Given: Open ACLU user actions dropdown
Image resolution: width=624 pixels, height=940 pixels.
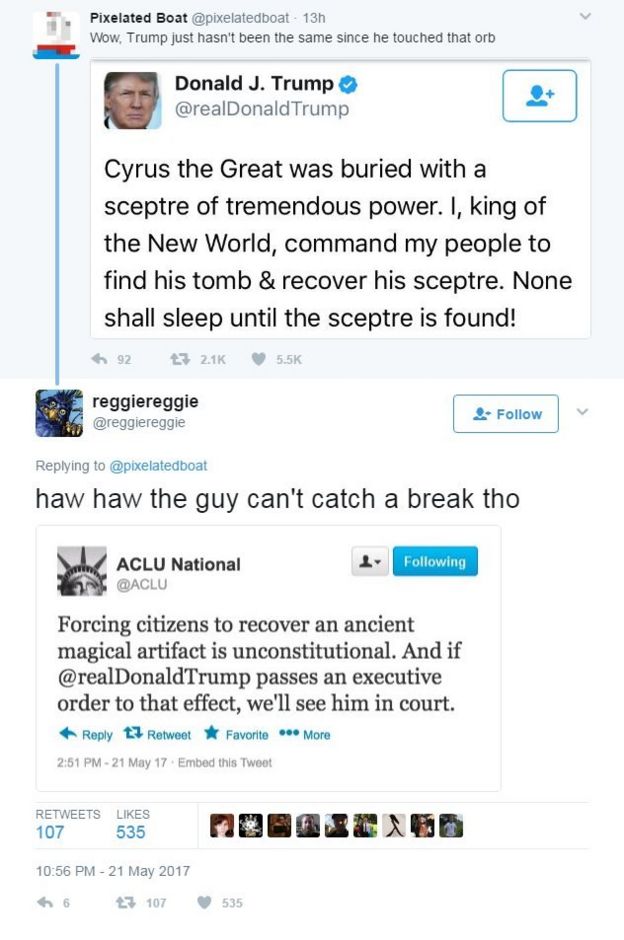Looking at the screenshot, I should pyautogui.click(x=368, y=562).
